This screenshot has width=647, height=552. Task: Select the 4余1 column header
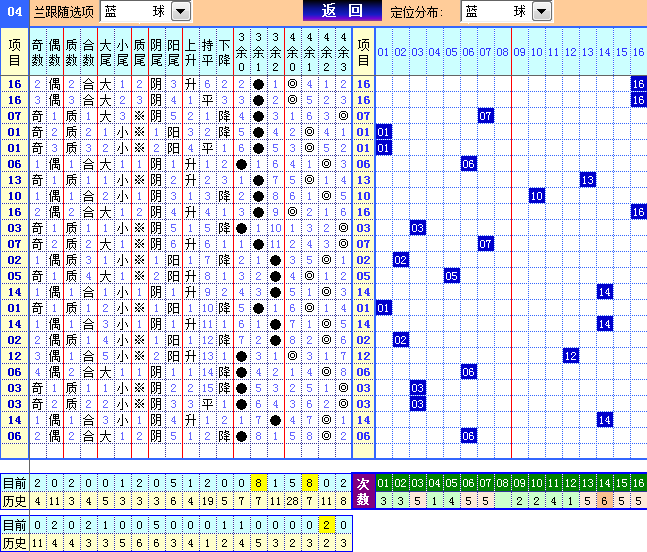(x=309, y=52)
